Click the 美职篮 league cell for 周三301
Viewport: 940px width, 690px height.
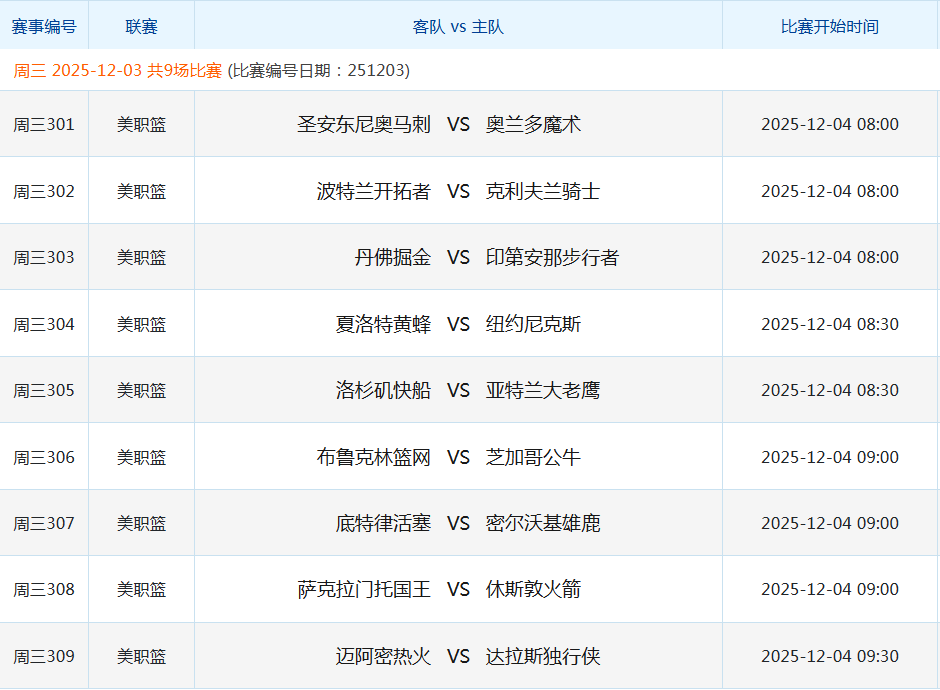(141, 124)
